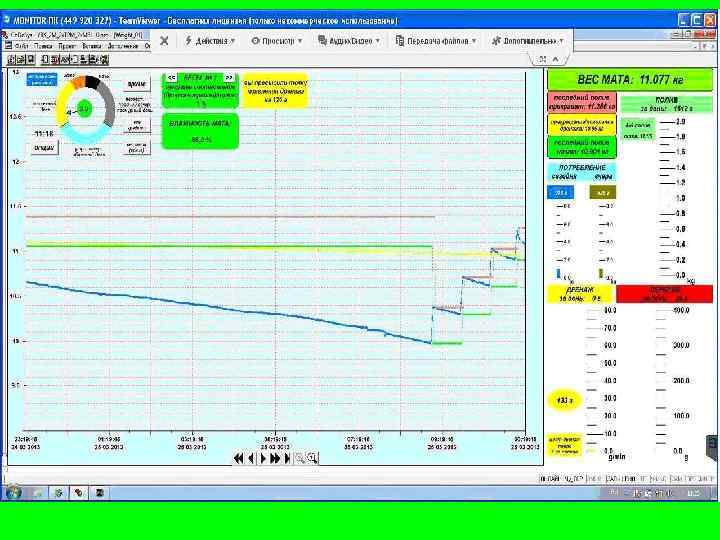Click the taskbar clock
This screenshot has width=720, height=540.
pos(693,493)
